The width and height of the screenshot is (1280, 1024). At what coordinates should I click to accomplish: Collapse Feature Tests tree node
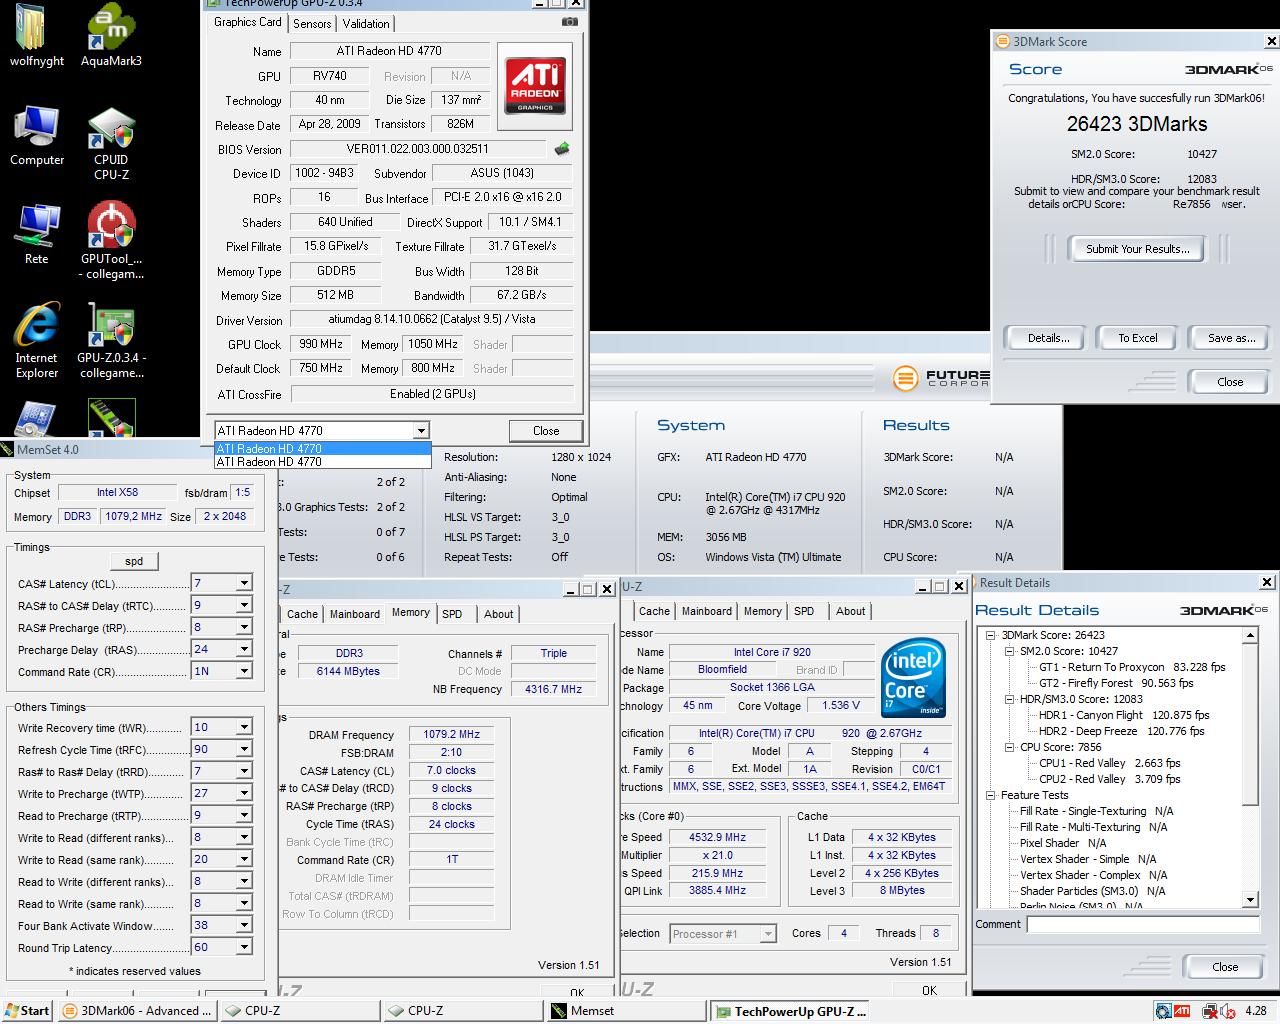[x=990, y=795]
